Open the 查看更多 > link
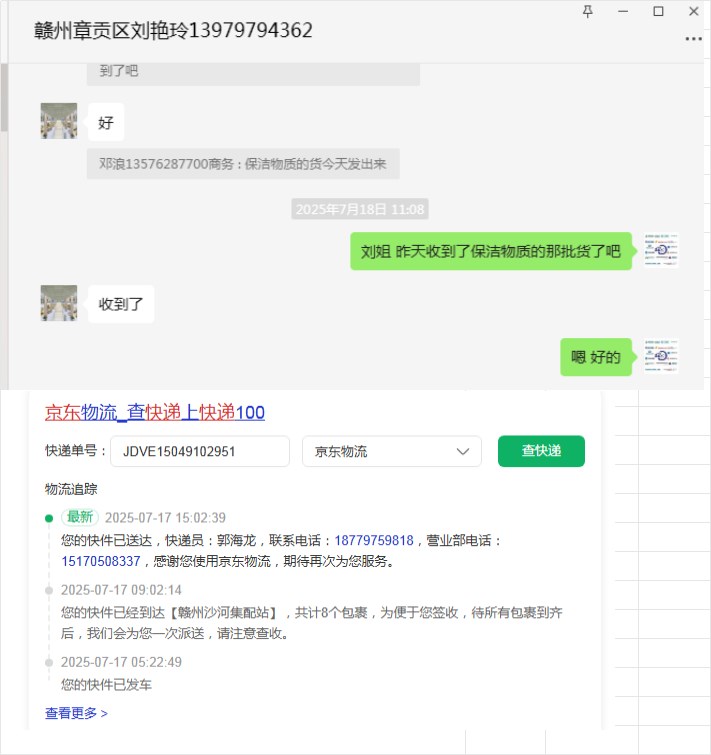The height and width of the screenshot is (755, 711). [76, 713]
